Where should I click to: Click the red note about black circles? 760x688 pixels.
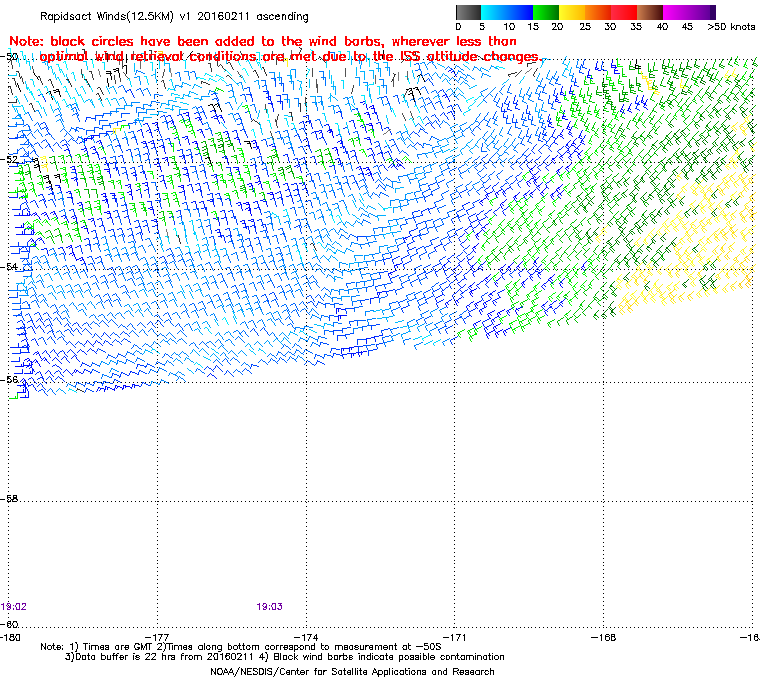point(275,49)
